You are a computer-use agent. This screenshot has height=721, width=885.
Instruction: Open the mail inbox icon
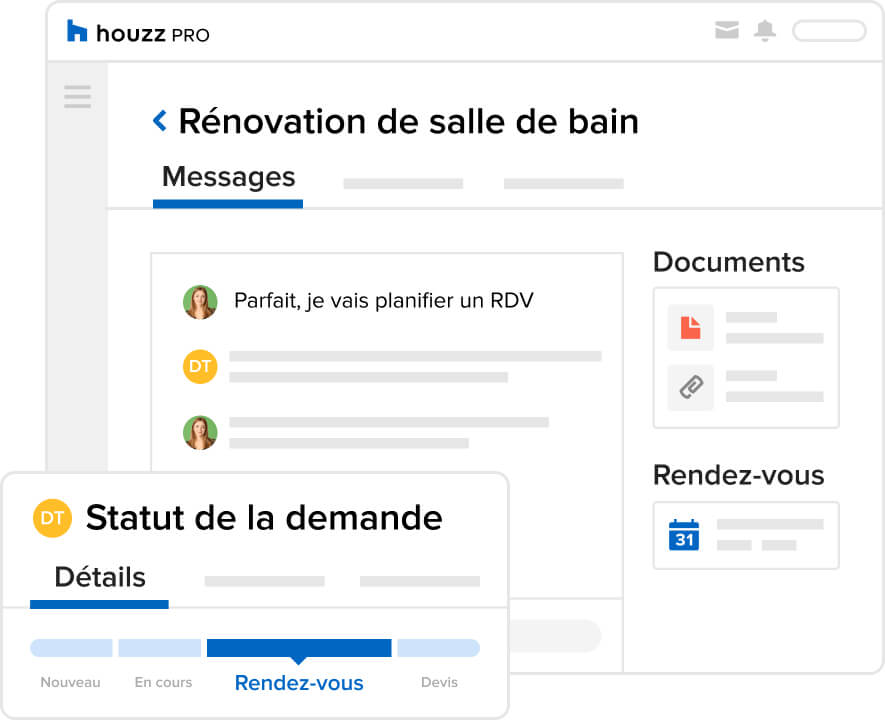(726, 30)
